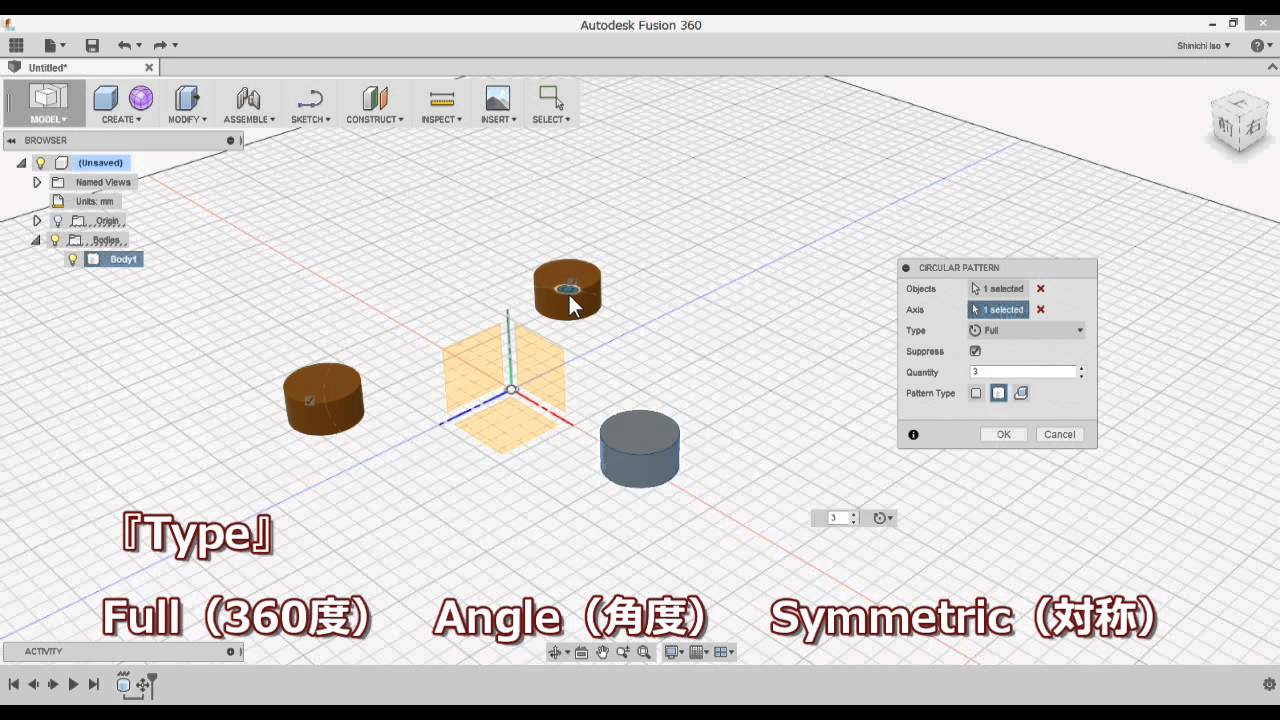Viewport: 1280px width, 720px height.
Task: Open the Redo history dropdown arrow
Action: click(x=175, y=45)
